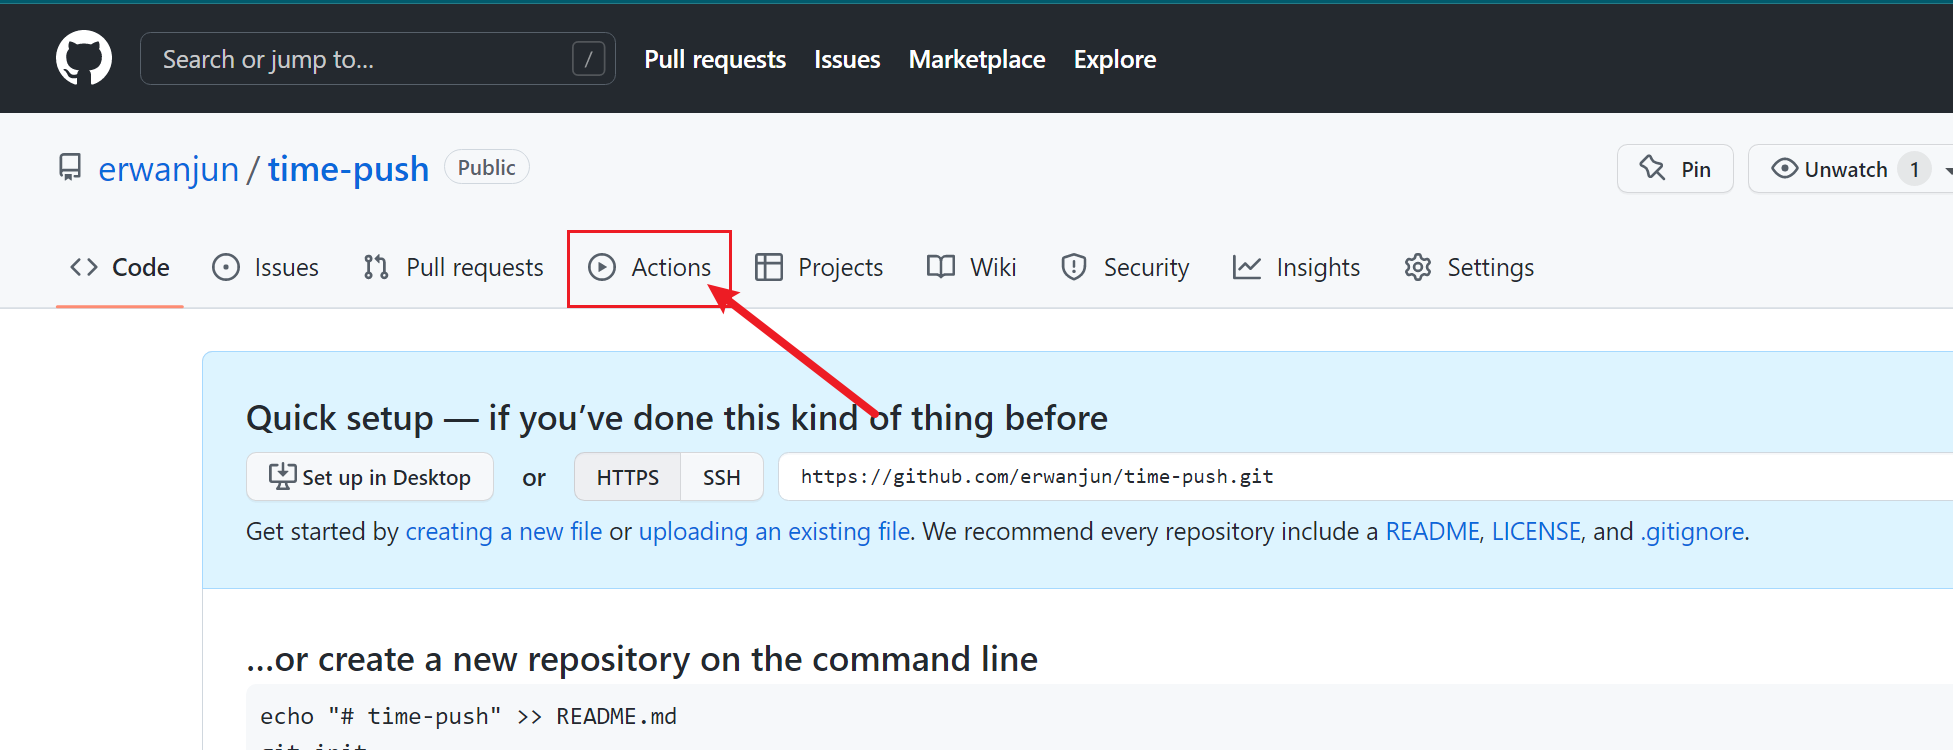
Task: Click the create new repository command line heading
Action: tap(642, 659)
